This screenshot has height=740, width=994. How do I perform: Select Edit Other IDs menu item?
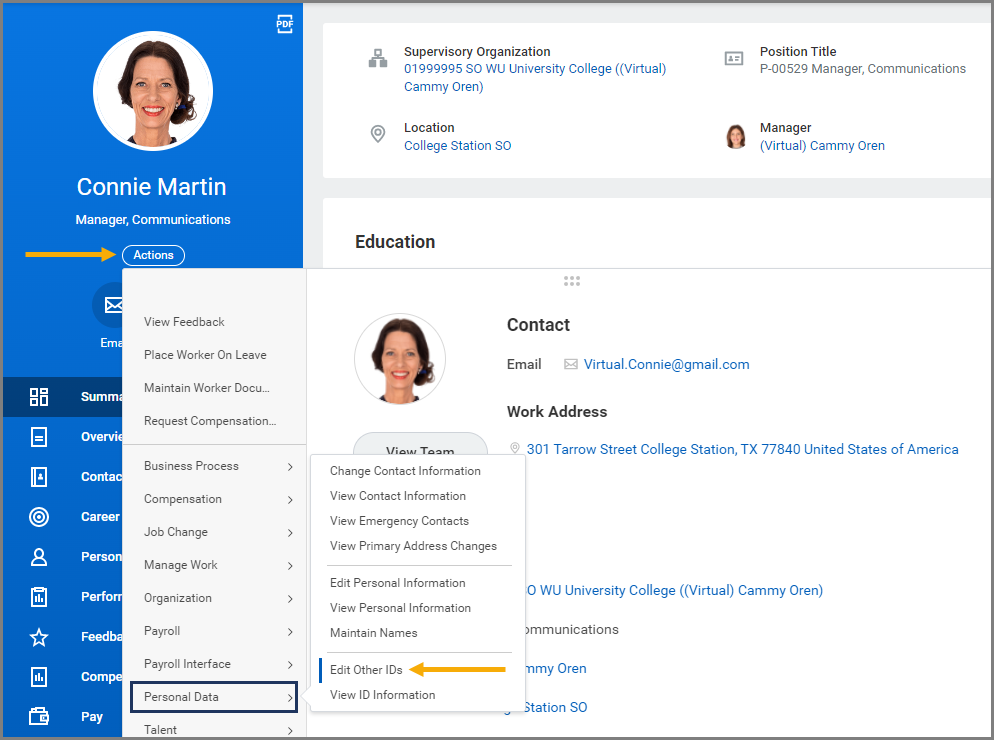coord(366,670)
